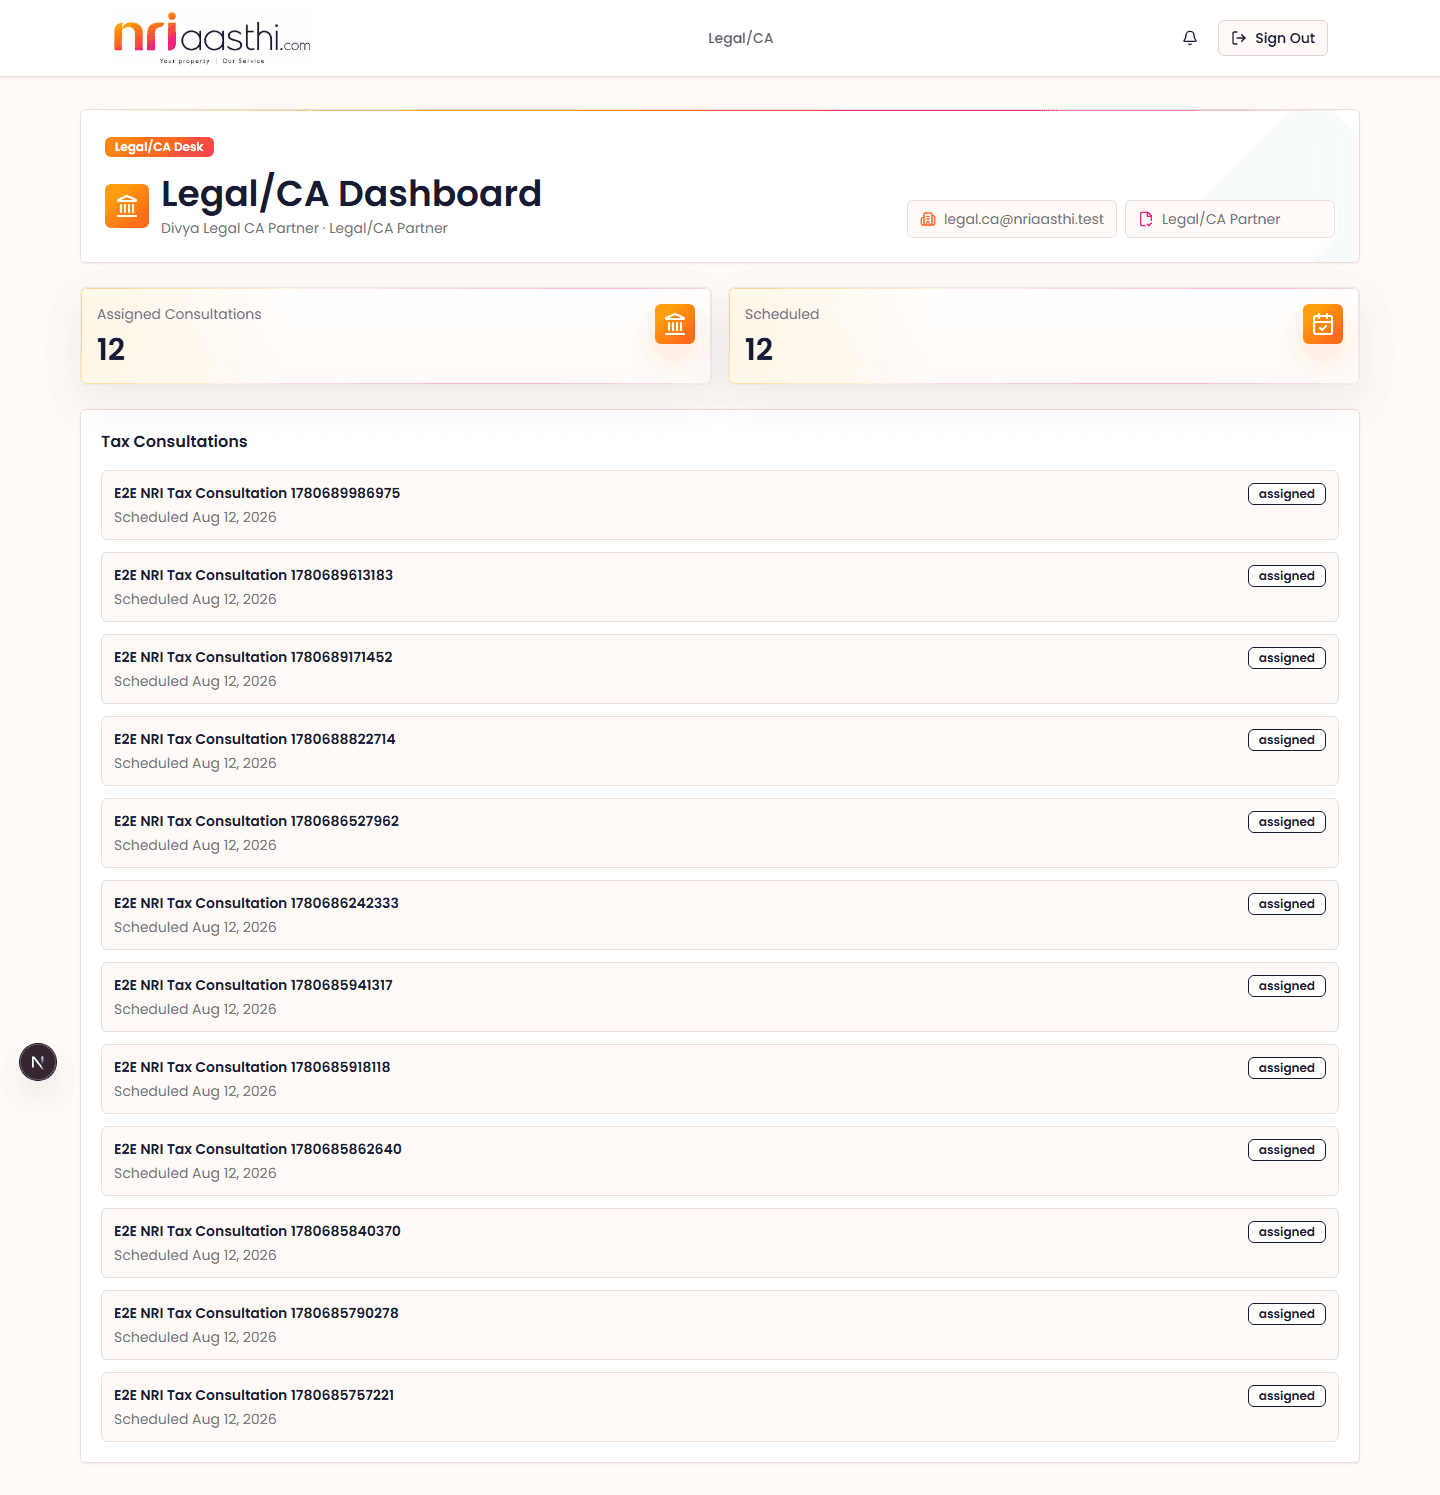Viewport: 1440px width, 1495px height.
Task: Open the Assigned Consultations card
Action: click(396, 336)
